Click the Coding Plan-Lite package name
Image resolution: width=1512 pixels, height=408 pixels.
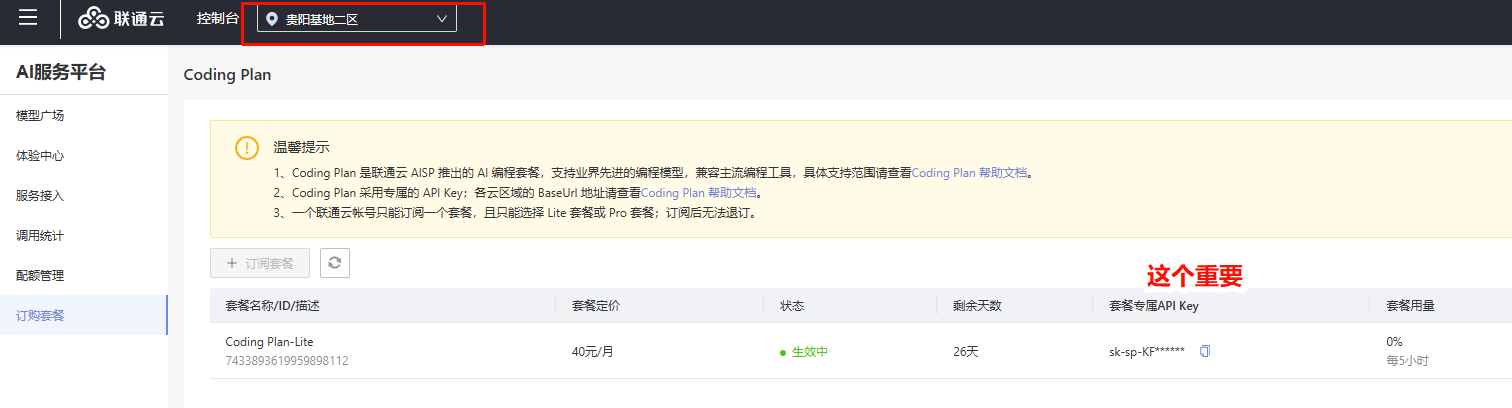click(x=269, y=342)
